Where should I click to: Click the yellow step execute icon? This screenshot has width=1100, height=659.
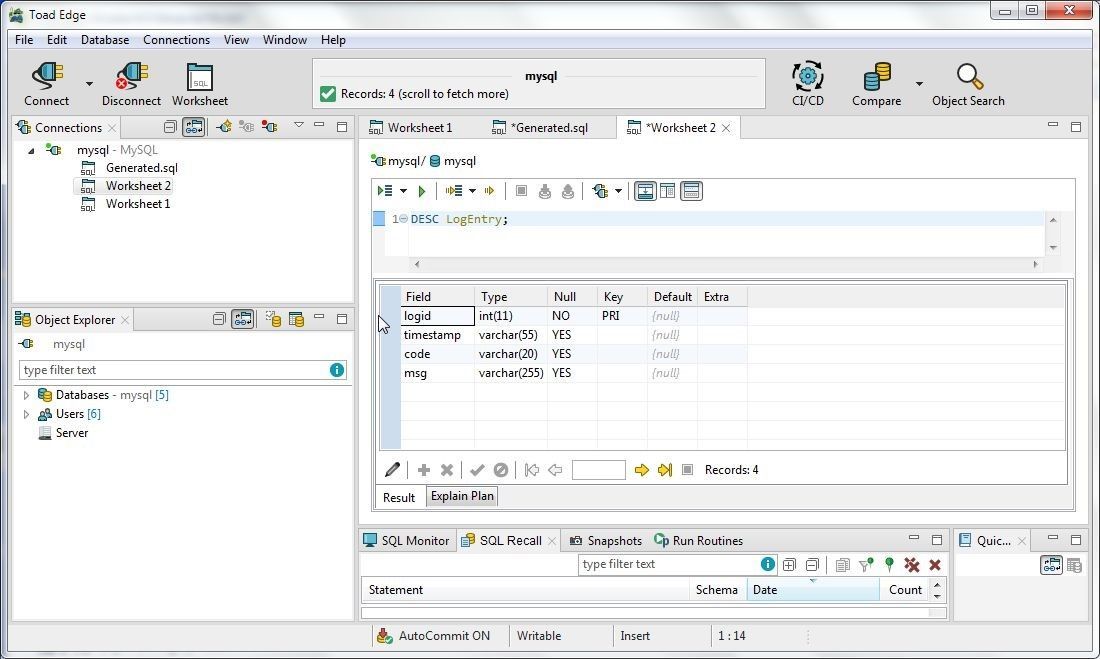490,191
